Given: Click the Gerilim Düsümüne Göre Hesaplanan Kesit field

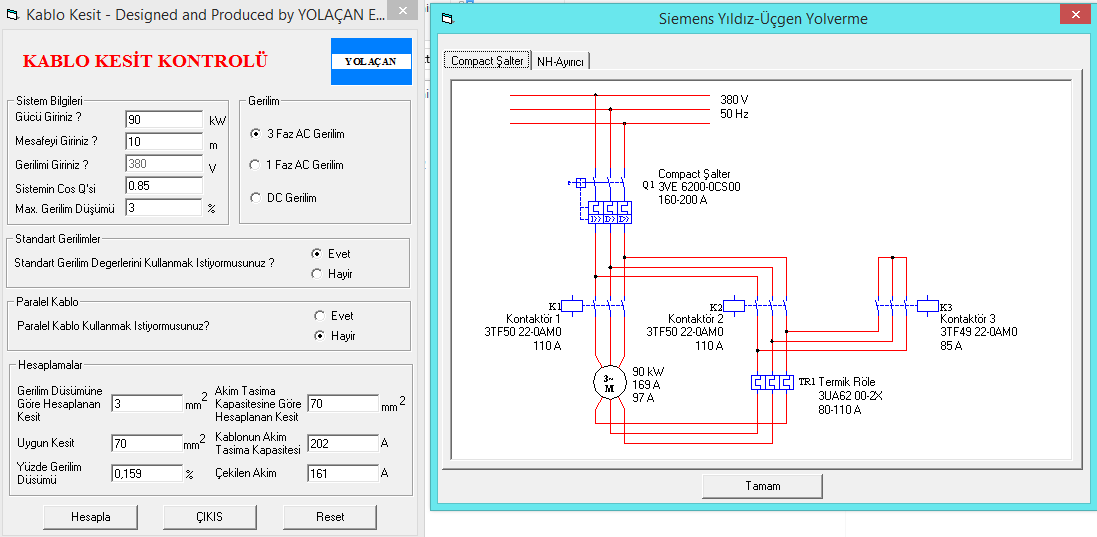Looking at the screenshot, I should tap(147, 403).
